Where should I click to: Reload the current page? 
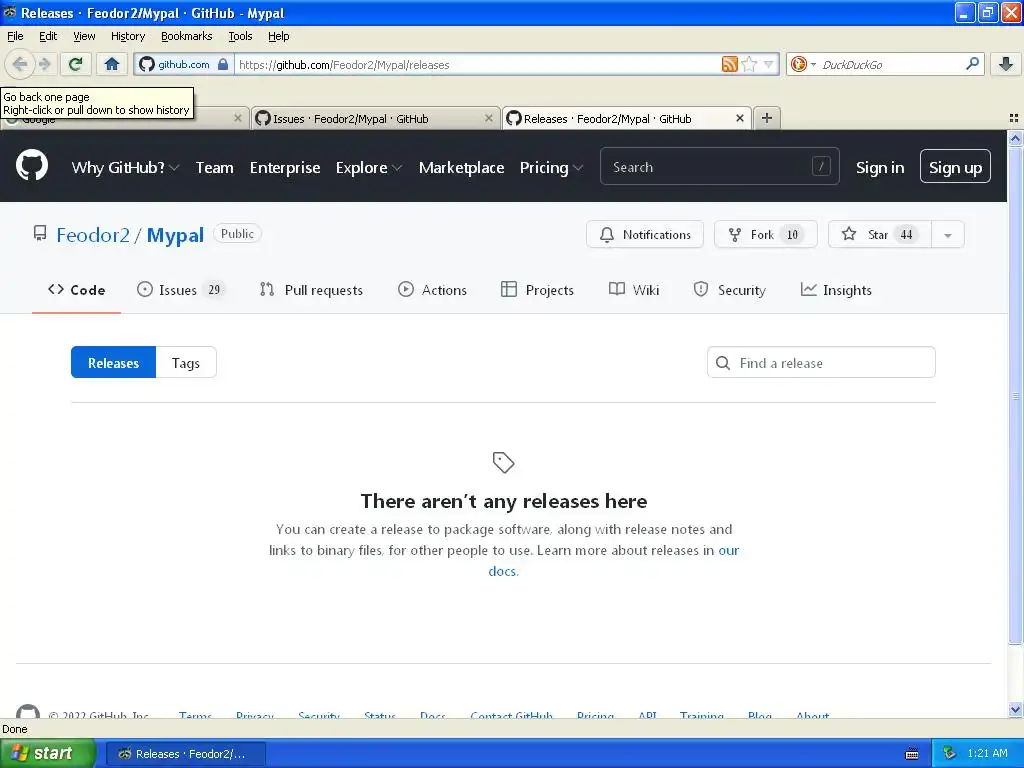(x=75, y=64)
